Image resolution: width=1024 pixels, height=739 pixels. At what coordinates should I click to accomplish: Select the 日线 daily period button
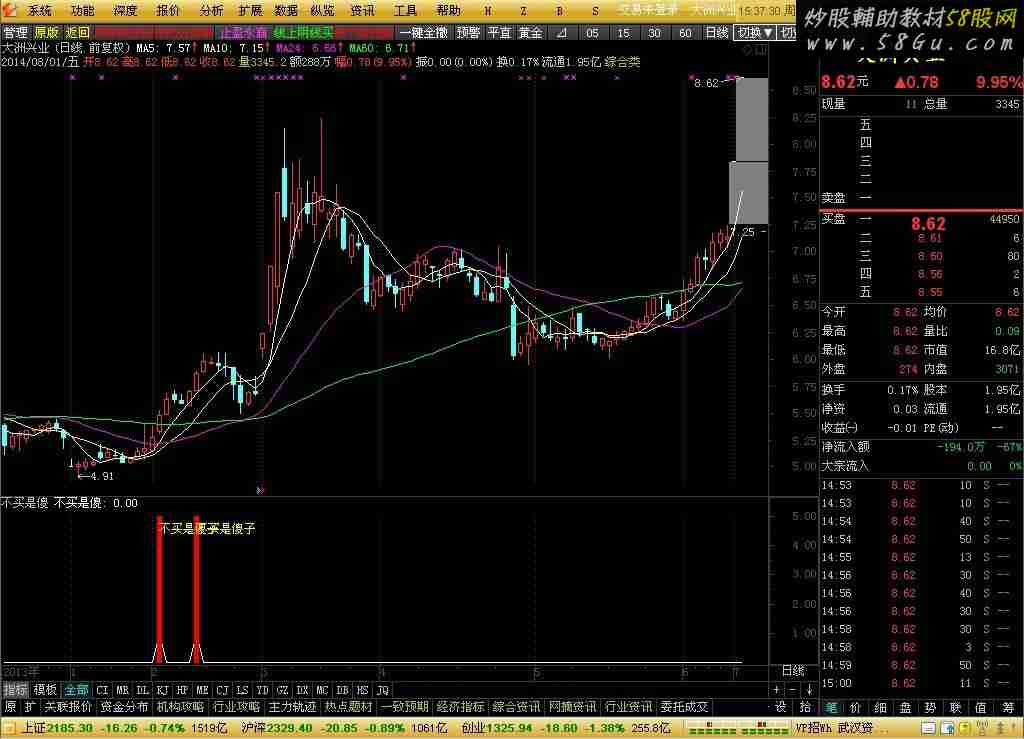point(716,32)
